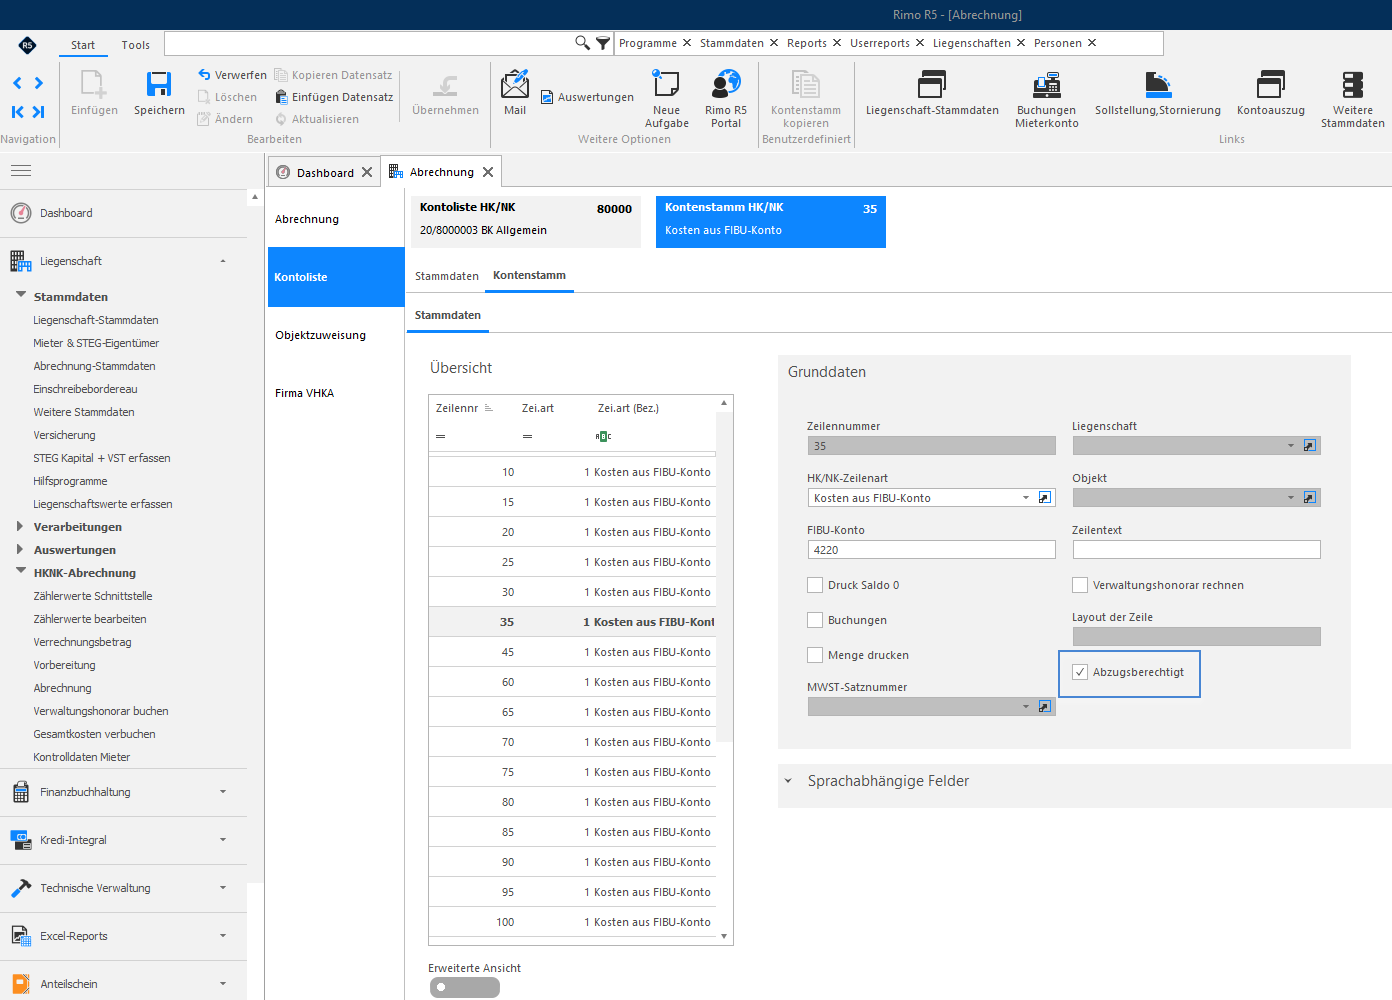Image resolution: width=1392 pixels, height=1000 pixels.
Task: Open the HK/NK-Zeilenart dropdown arrow
Action: 1026,498
